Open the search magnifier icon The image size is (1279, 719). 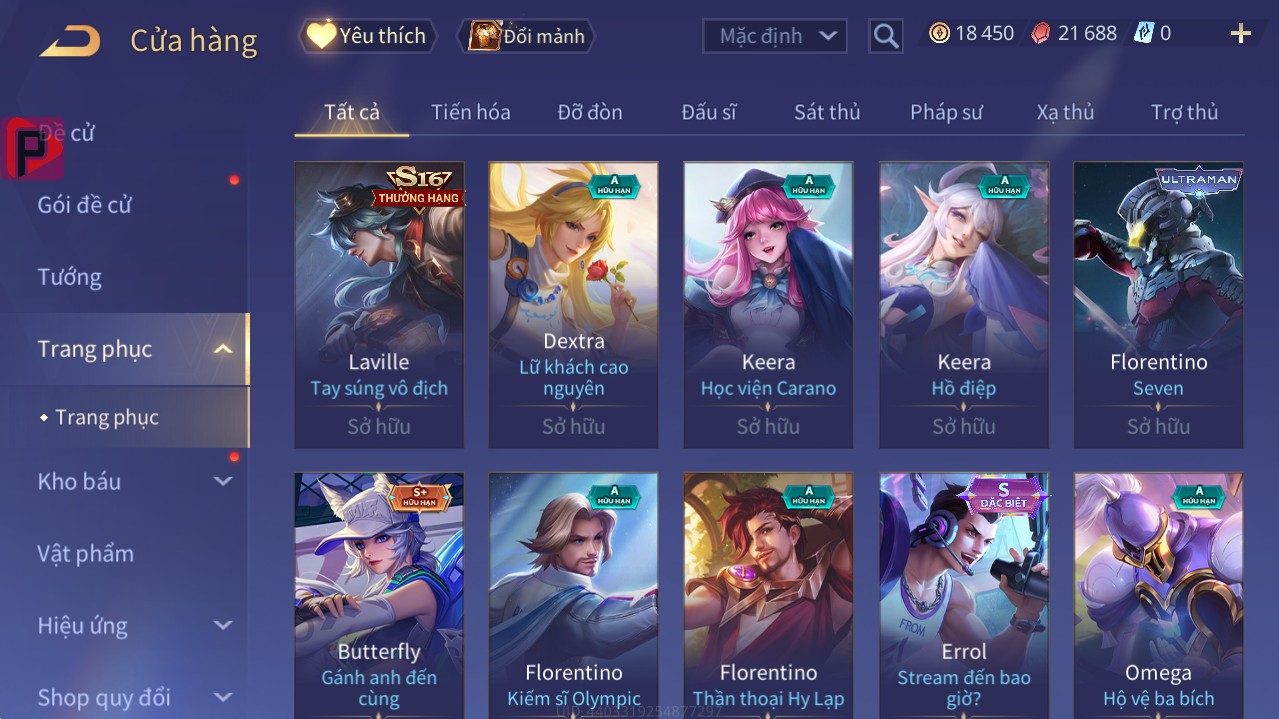pos(885,36)
